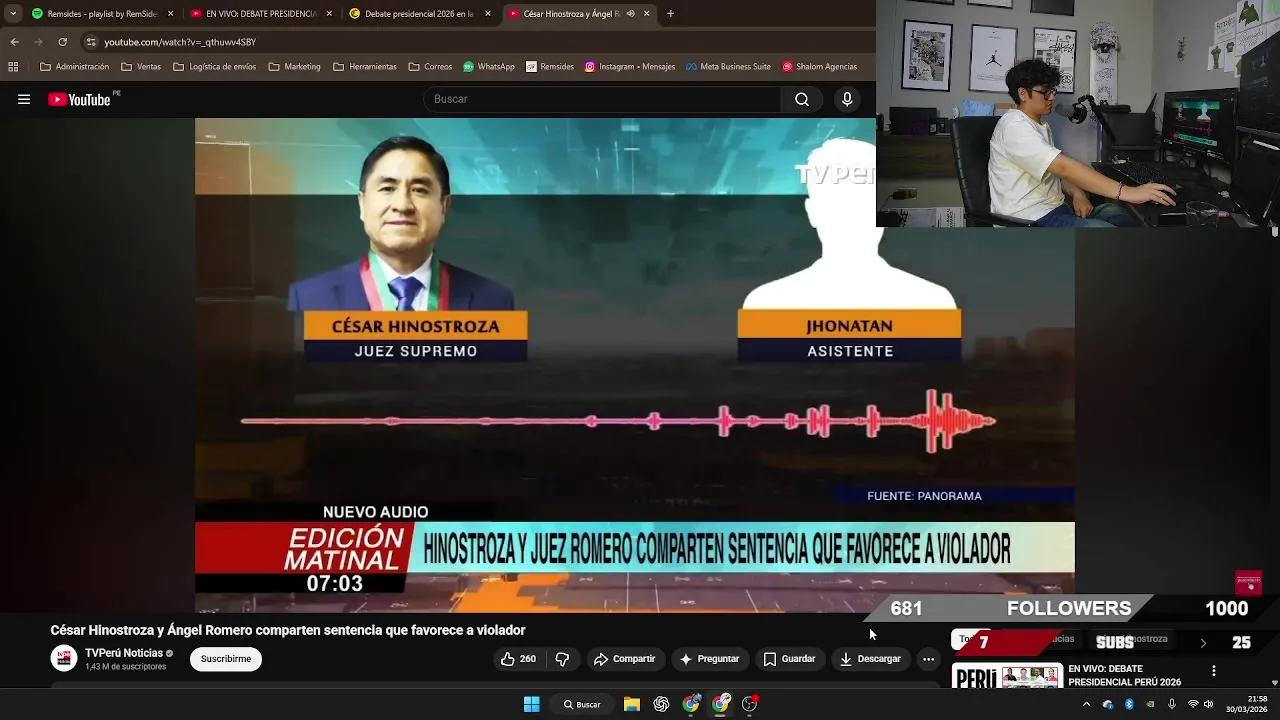The width and height of the screenshot is (1280, 720).
Task: Open the first Chrome profile icon in taskbar
Action: click(691, 704)
